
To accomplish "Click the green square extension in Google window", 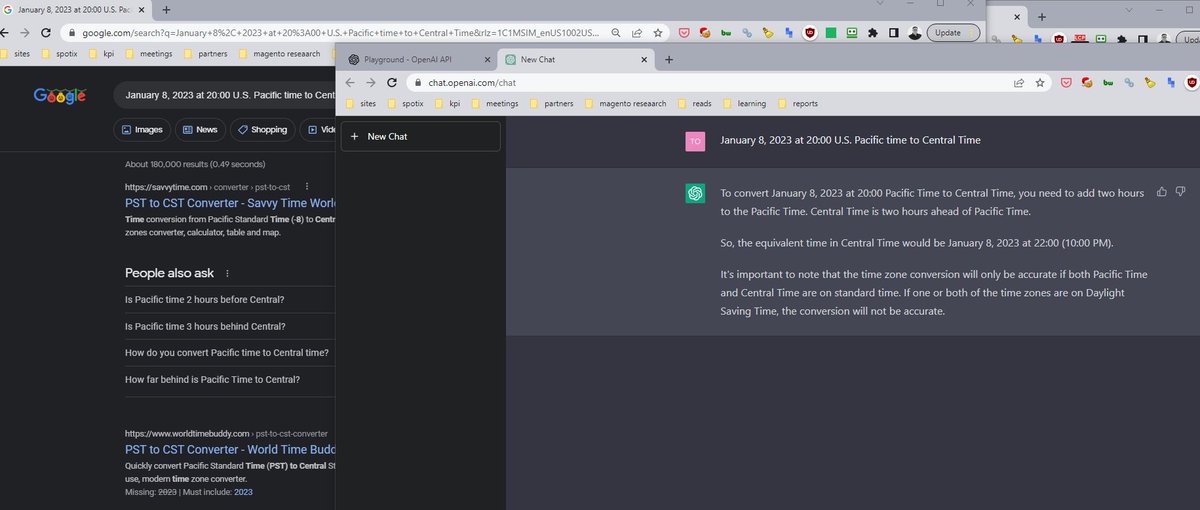I will pos(830,33).
